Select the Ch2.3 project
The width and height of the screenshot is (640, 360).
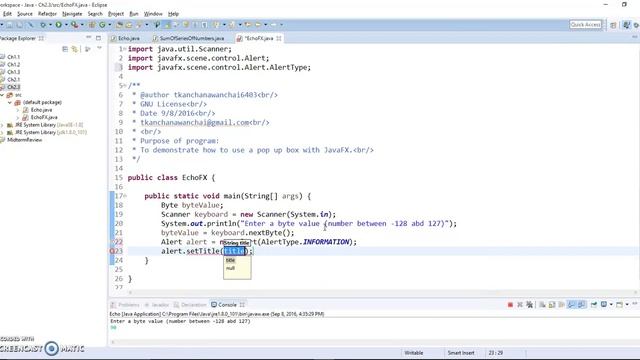(13, 87)
